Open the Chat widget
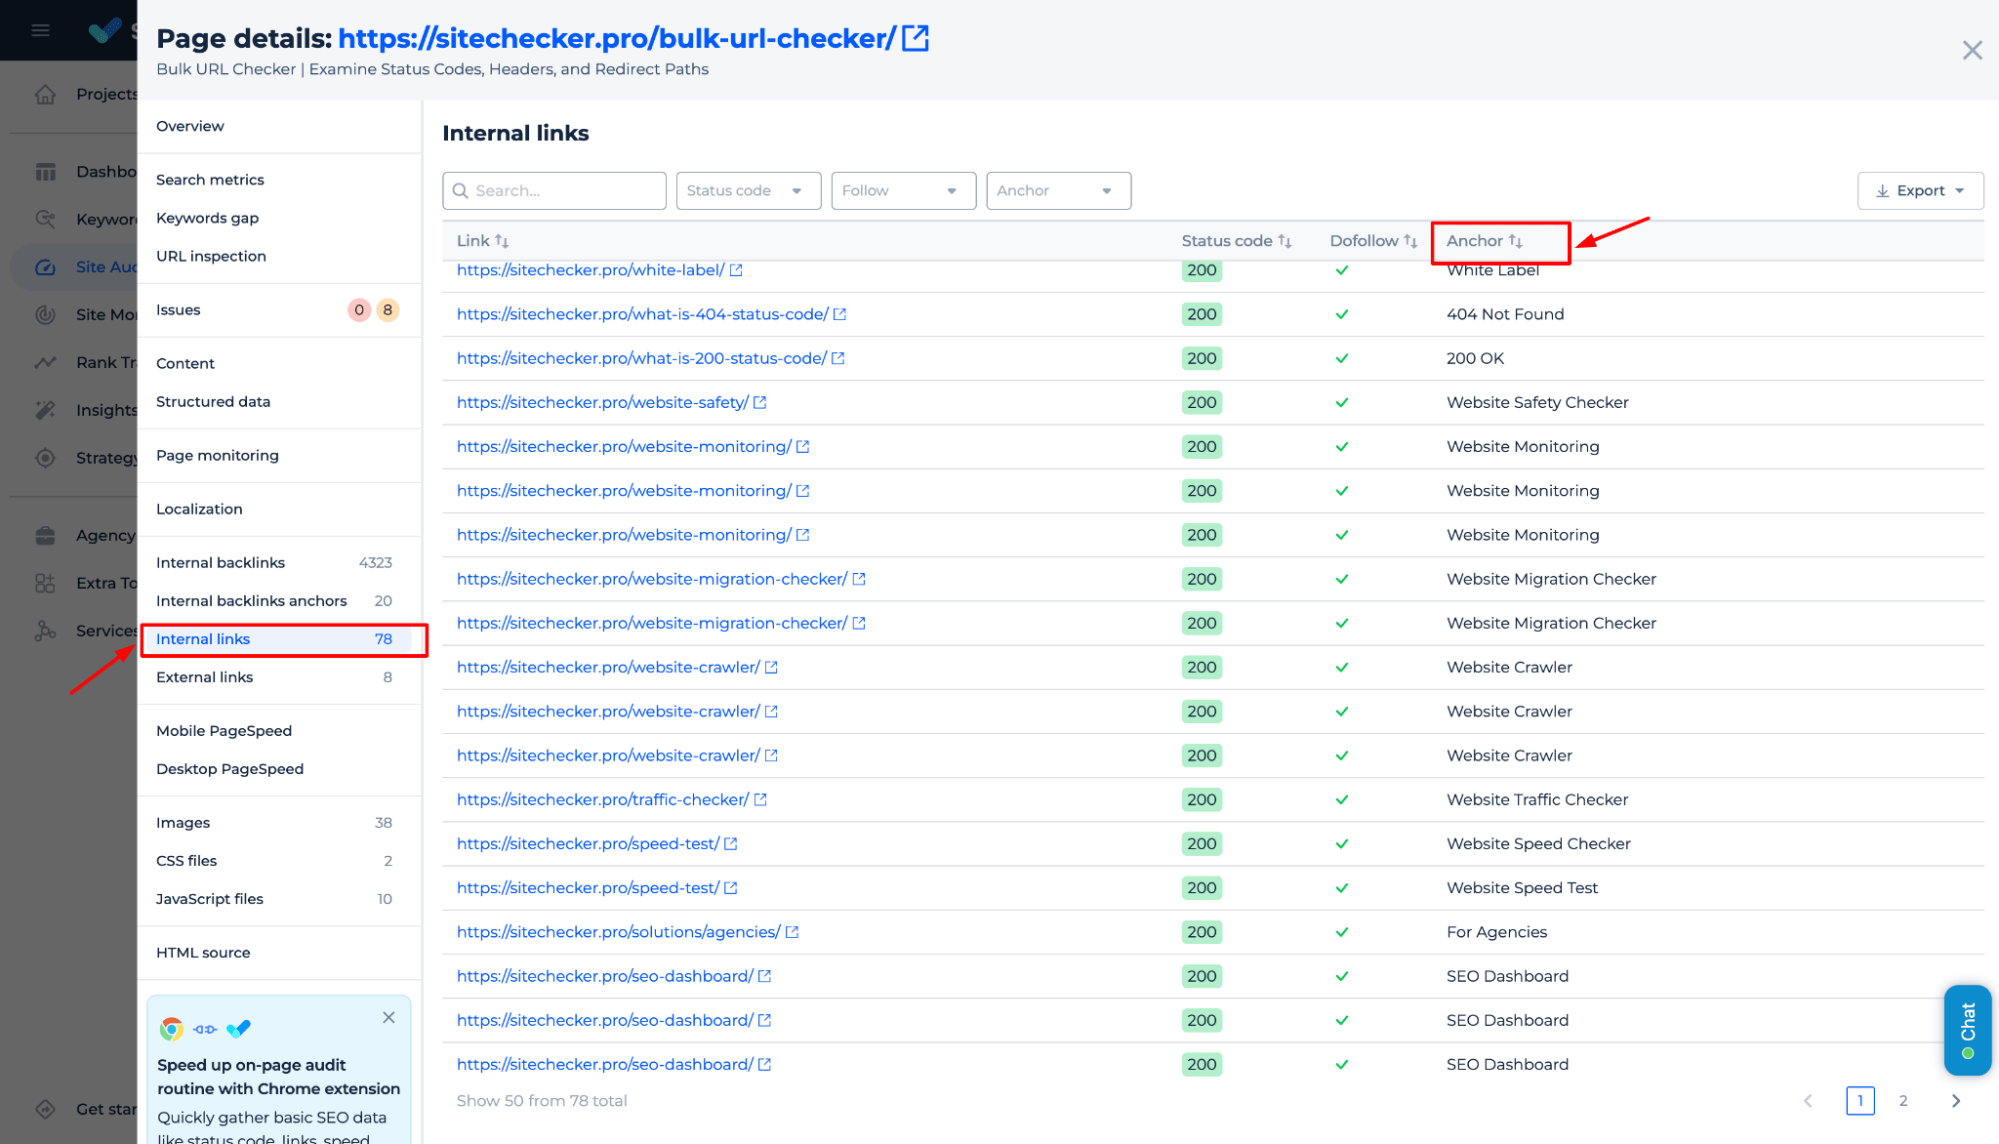The image size is (1999, 1144). coord(1967,1030)
